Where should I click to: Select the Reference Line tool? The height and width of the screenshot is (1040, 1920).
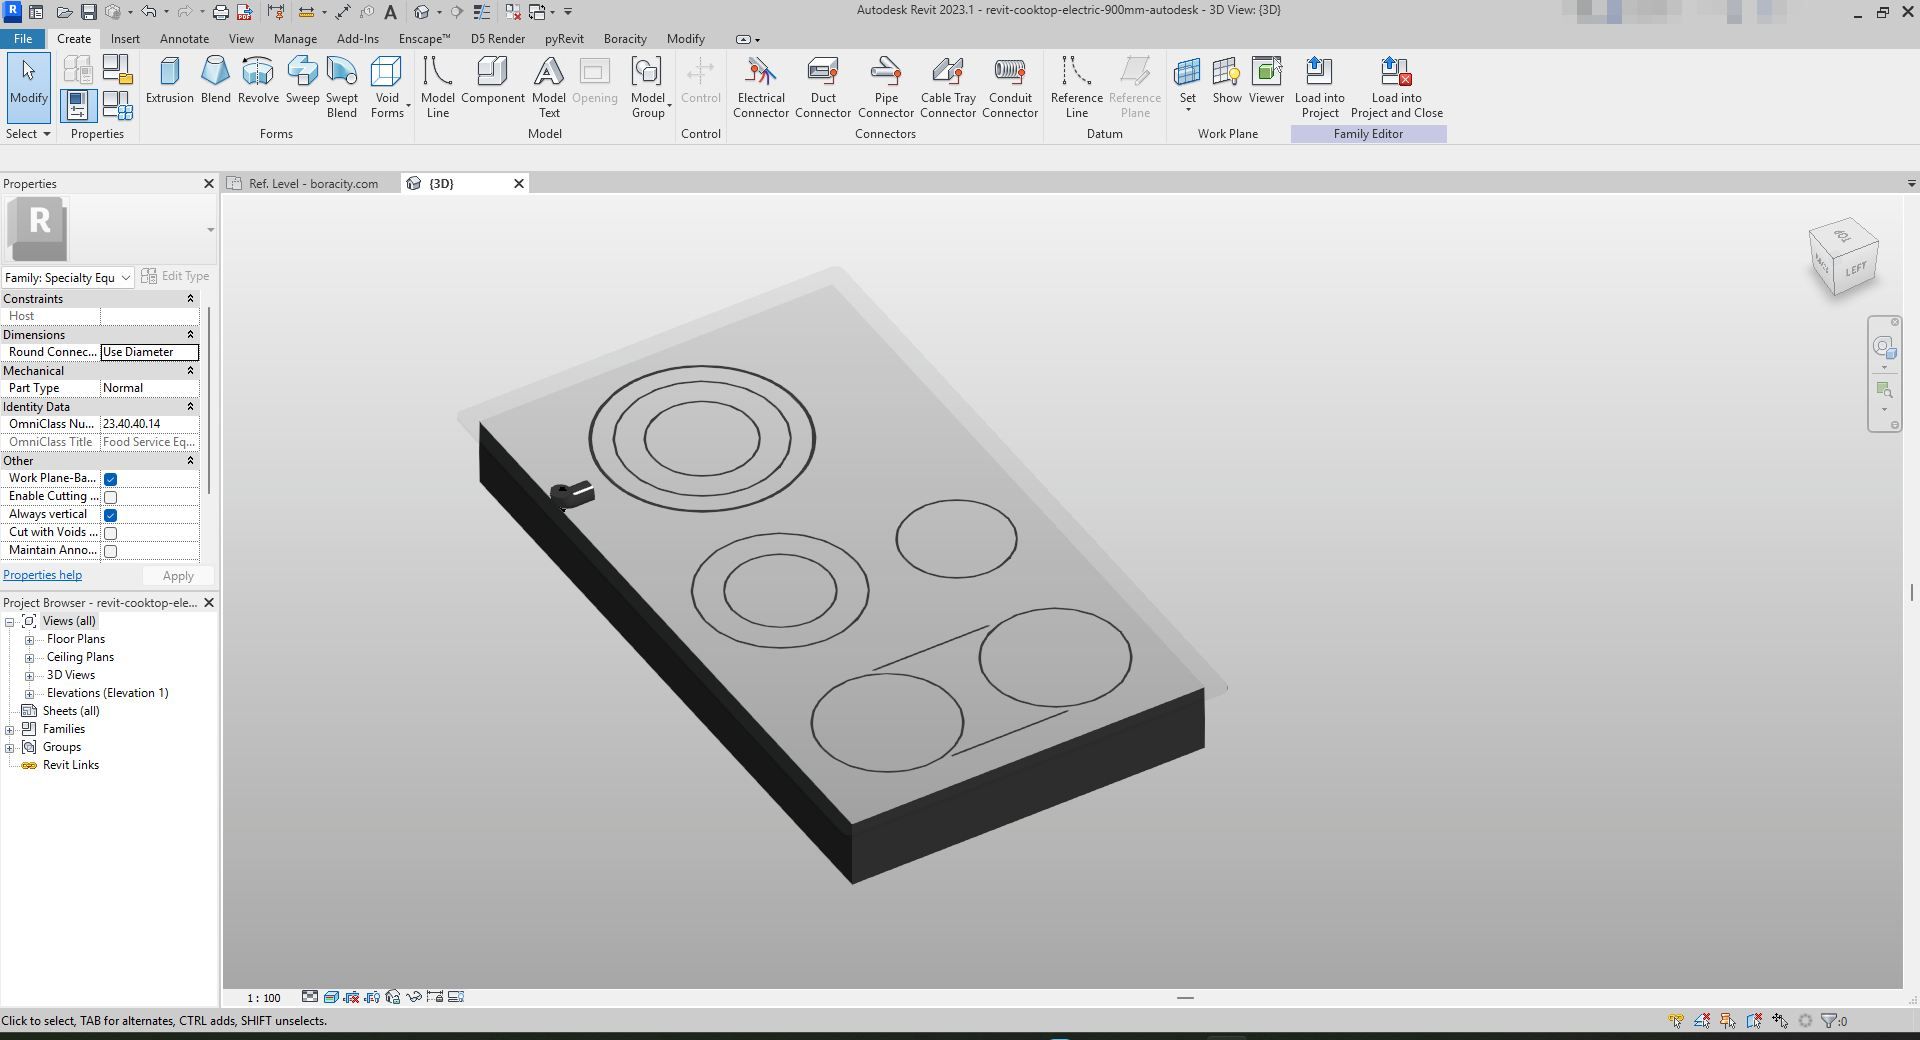[x=1076, y=87]
